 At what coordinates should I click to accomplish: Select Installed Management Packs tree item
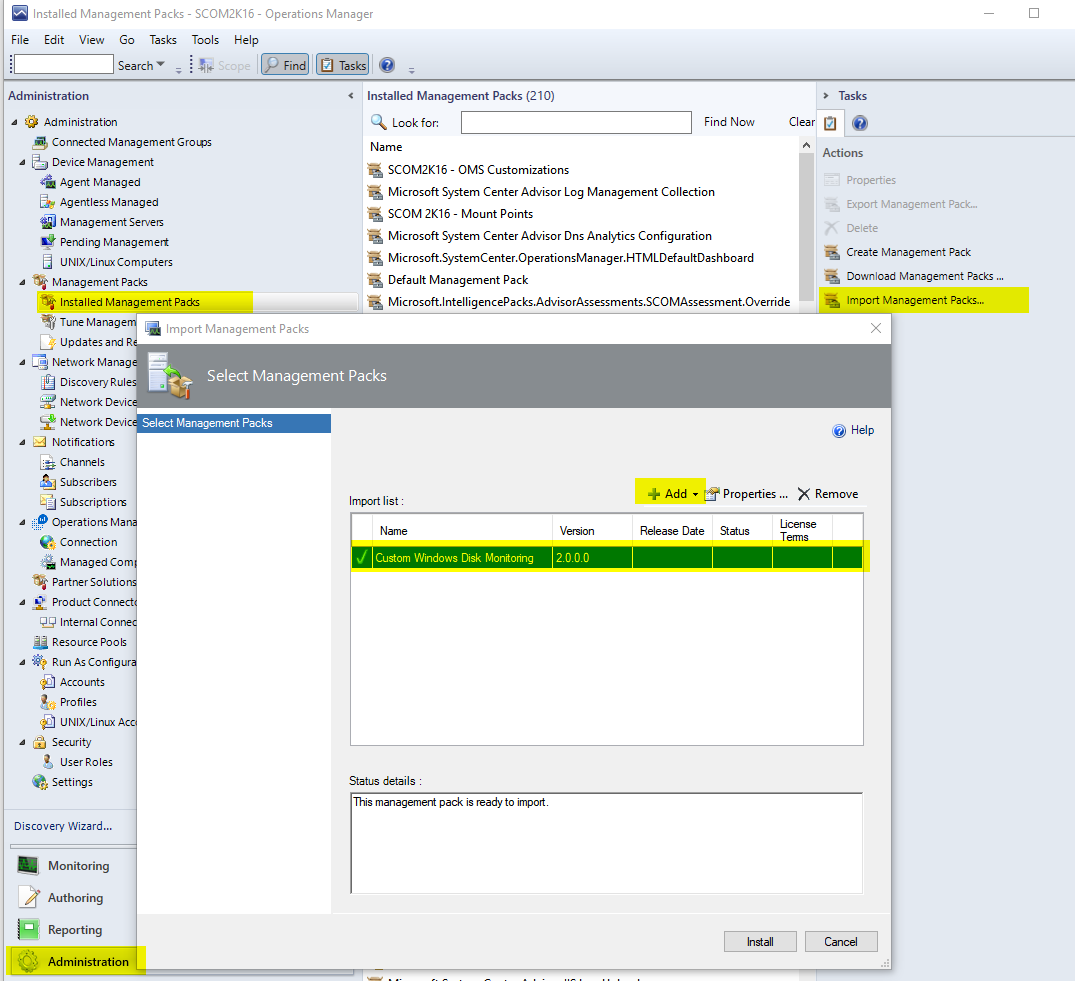[x=130, y=302]
